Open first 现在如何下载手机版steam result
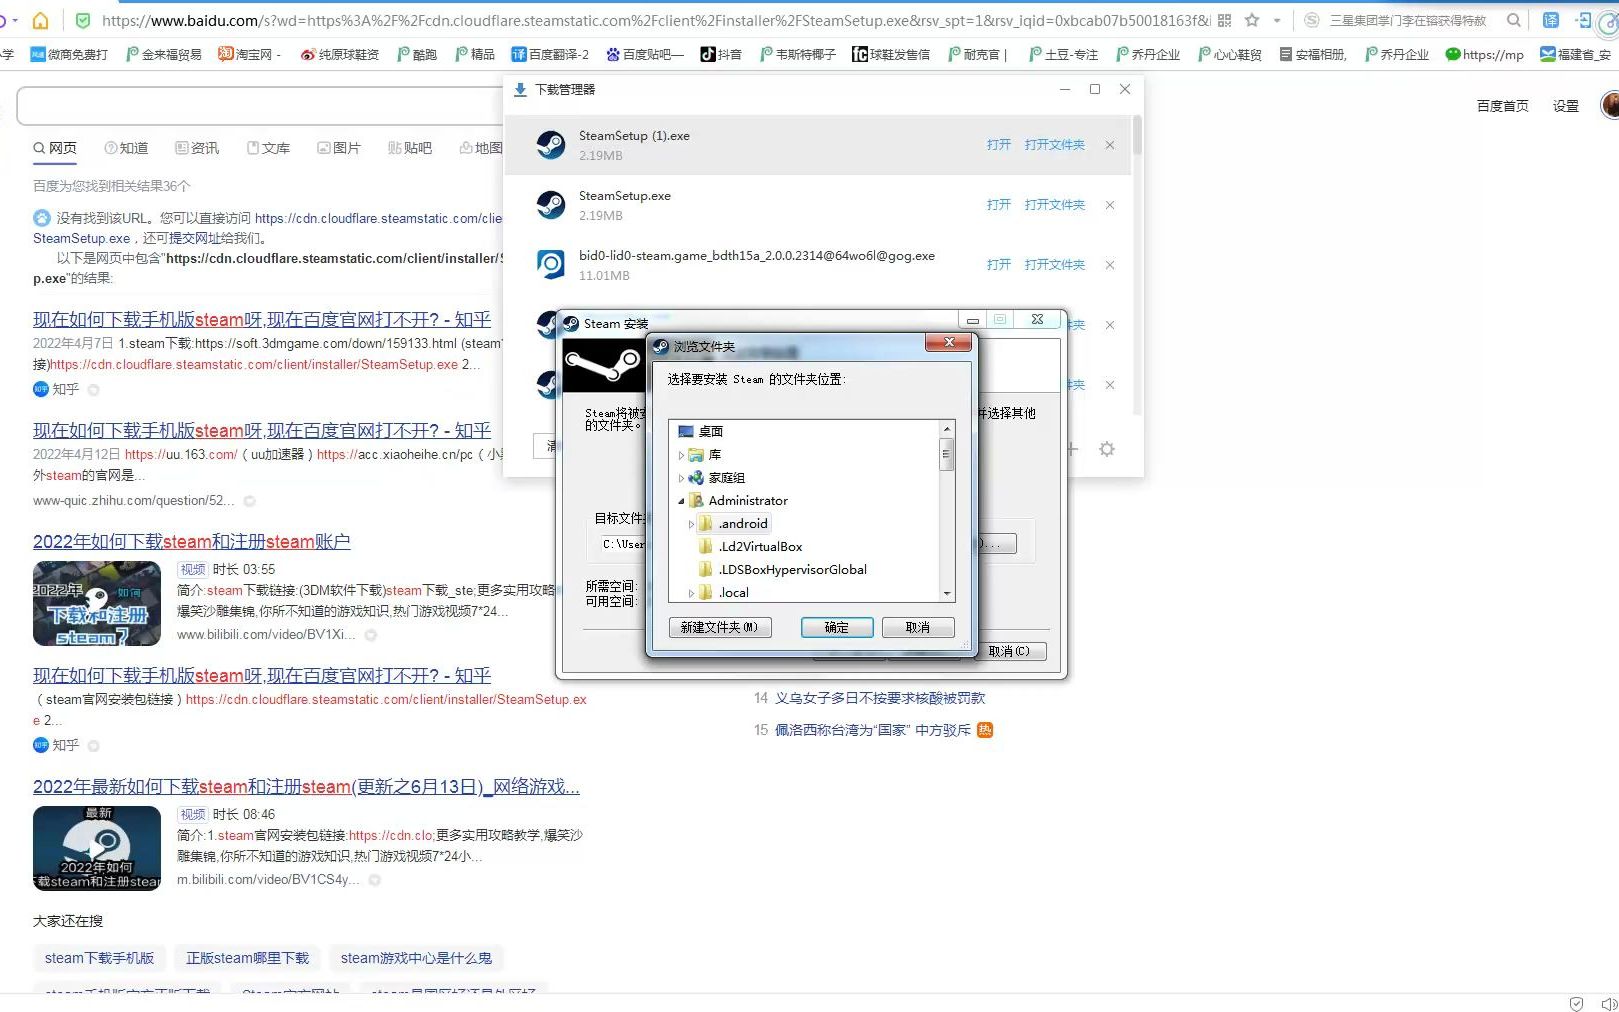The image size is (1619, 1012). 262,320
